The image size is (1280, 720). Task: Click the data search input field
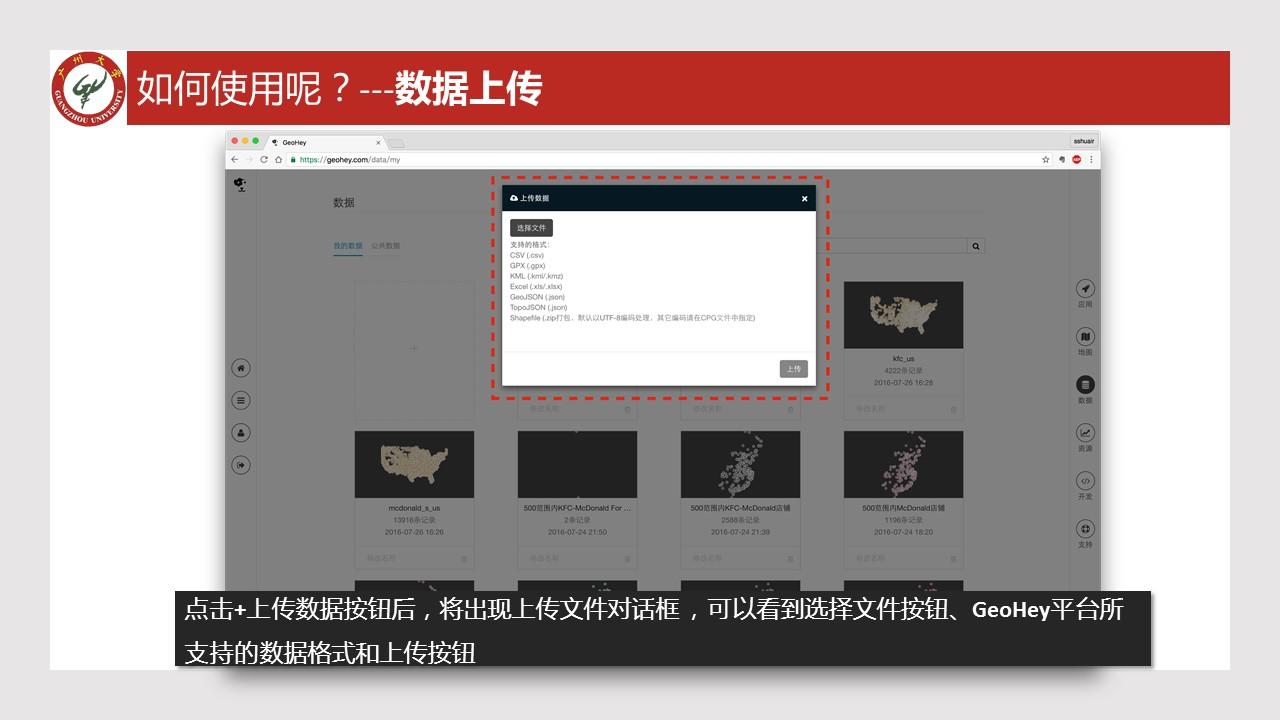tap(891, 246)
